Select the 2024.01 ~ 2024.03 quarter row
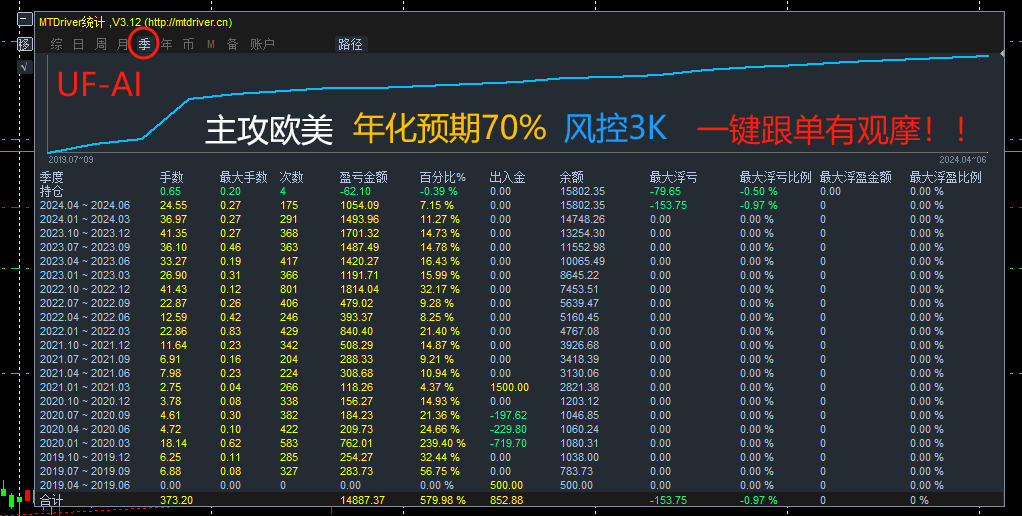Screen dimensions: 1022x516 pos(519,220)
